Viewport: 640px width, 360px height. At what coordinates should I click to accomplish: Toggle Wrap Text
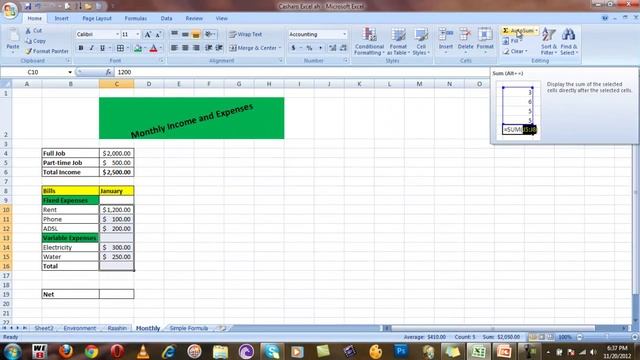[x=246, y=34]
